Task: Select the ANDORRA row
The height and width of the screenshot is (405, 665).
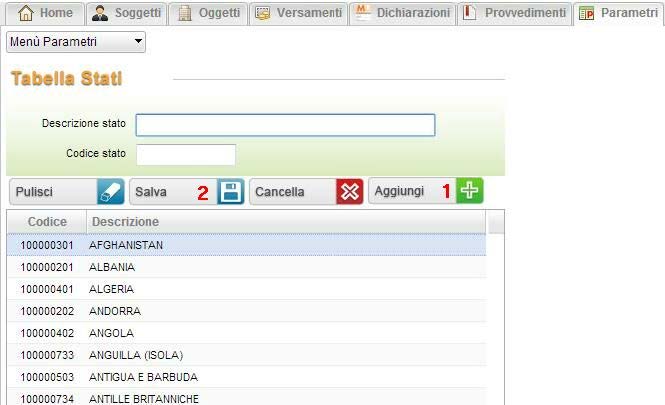Action: pos(246,311)
